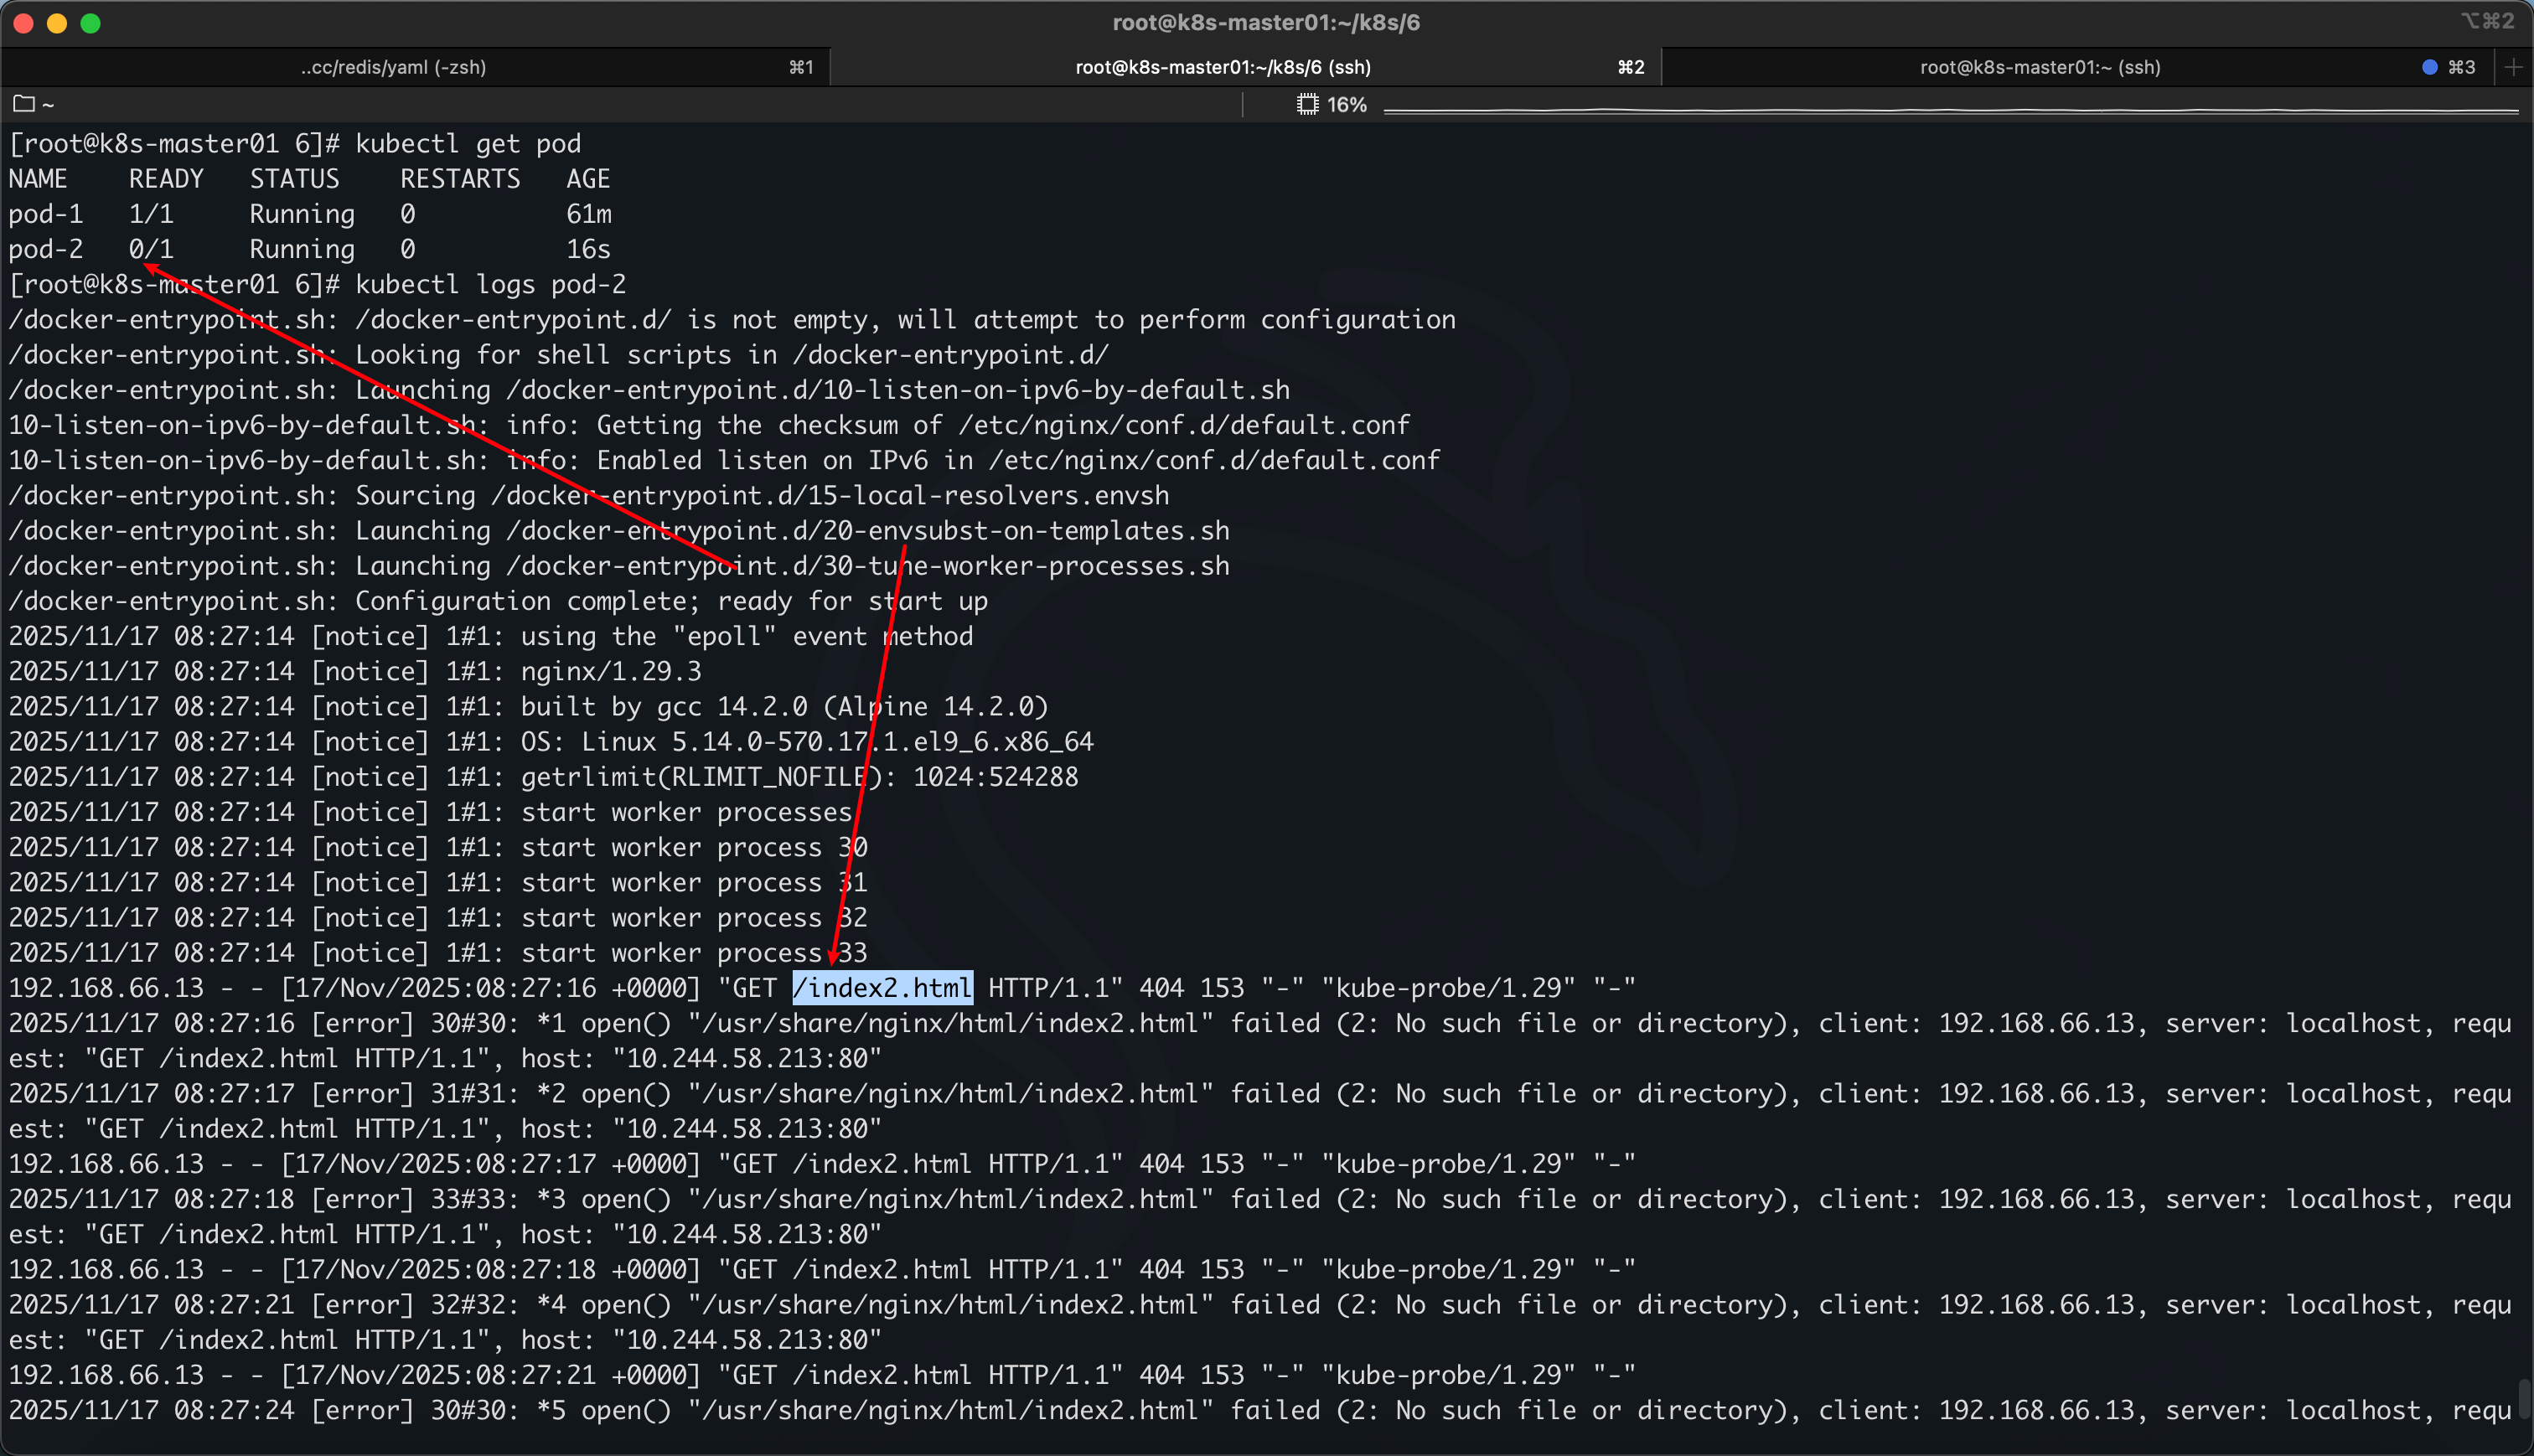Click the pod-2 0/1 READY value

pos(151,249)
